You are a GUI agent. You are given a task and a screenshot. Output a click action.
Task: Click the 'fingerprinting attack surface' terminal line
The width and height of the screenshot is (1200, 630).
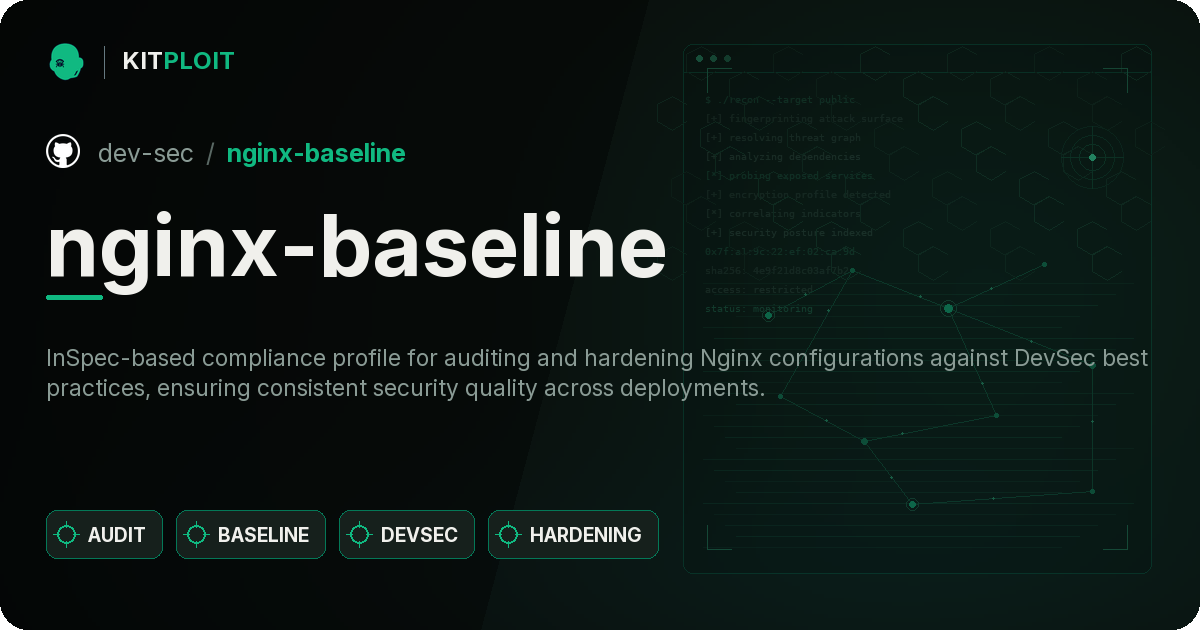coord(803,119)
